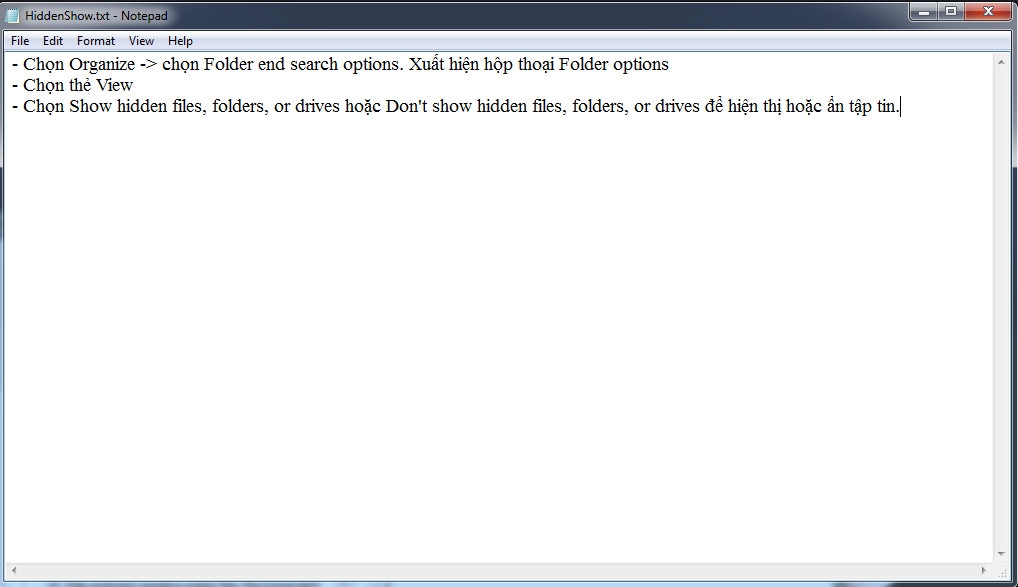Open the Edit menu
The height and width of the screenshot is (587, 1018).
[x=53, y=41]
